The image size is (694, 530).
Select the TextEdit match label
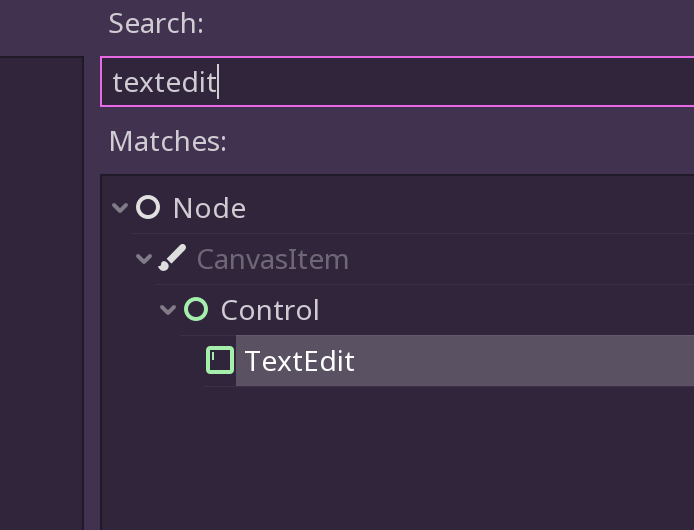tap(300, 361)
